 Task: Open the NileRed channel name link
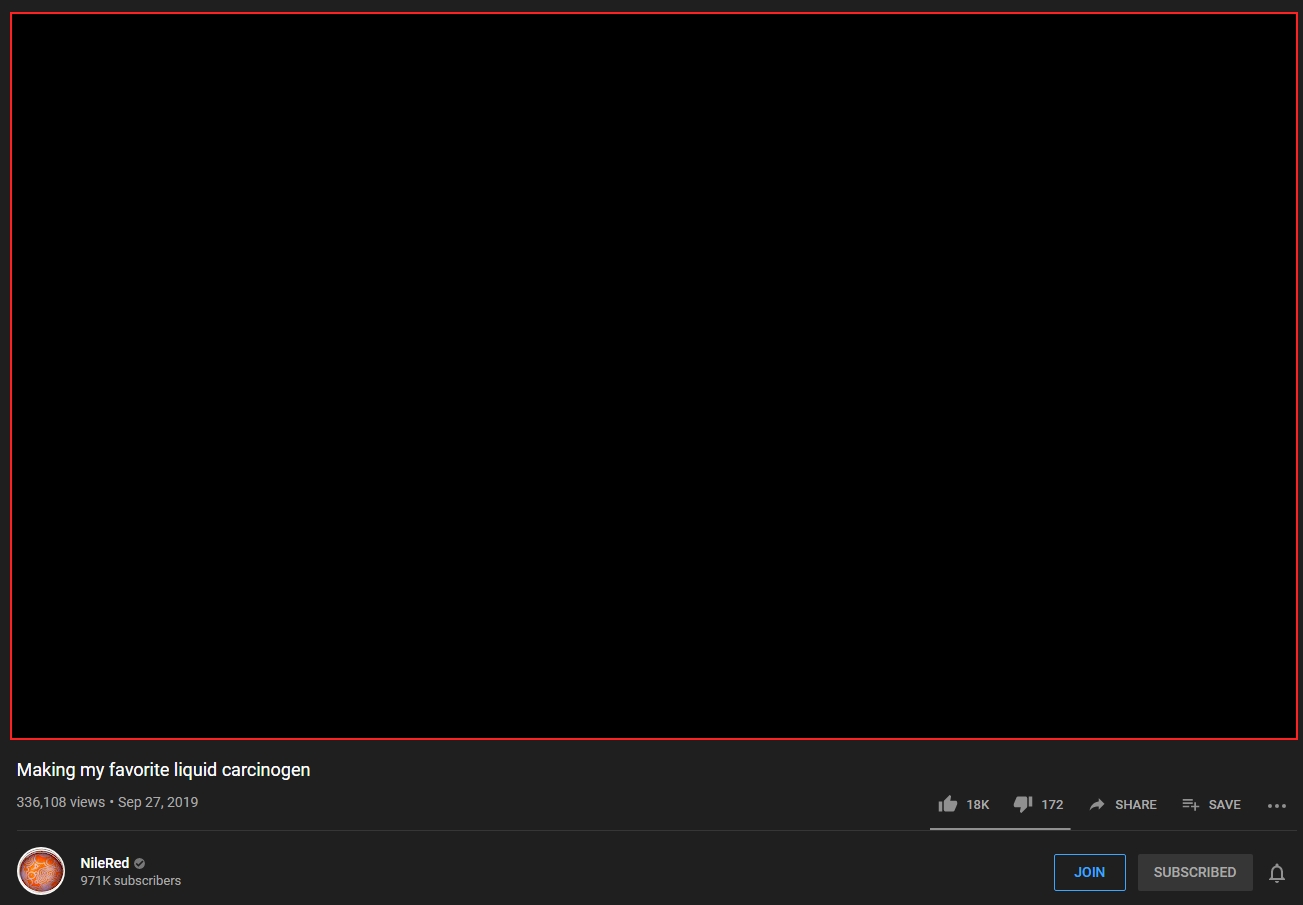(104, 863)
